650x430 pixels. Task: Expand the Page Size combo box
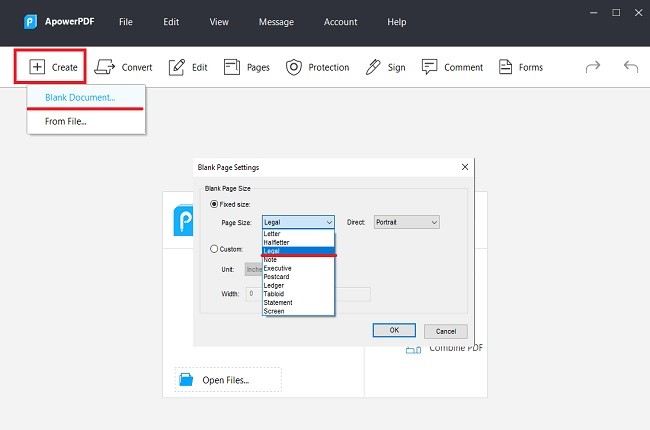pos(298,222)
